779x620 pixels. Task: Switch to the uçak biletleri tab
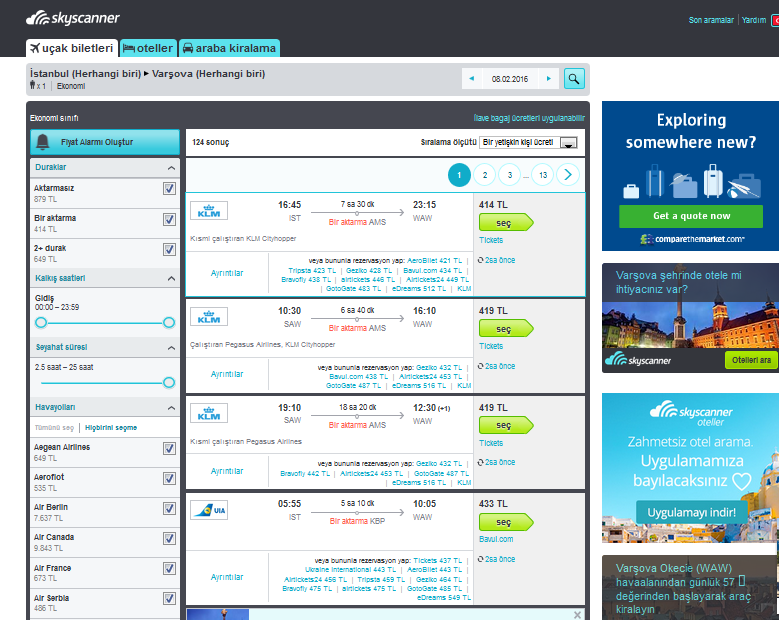[x=72, y=48]
